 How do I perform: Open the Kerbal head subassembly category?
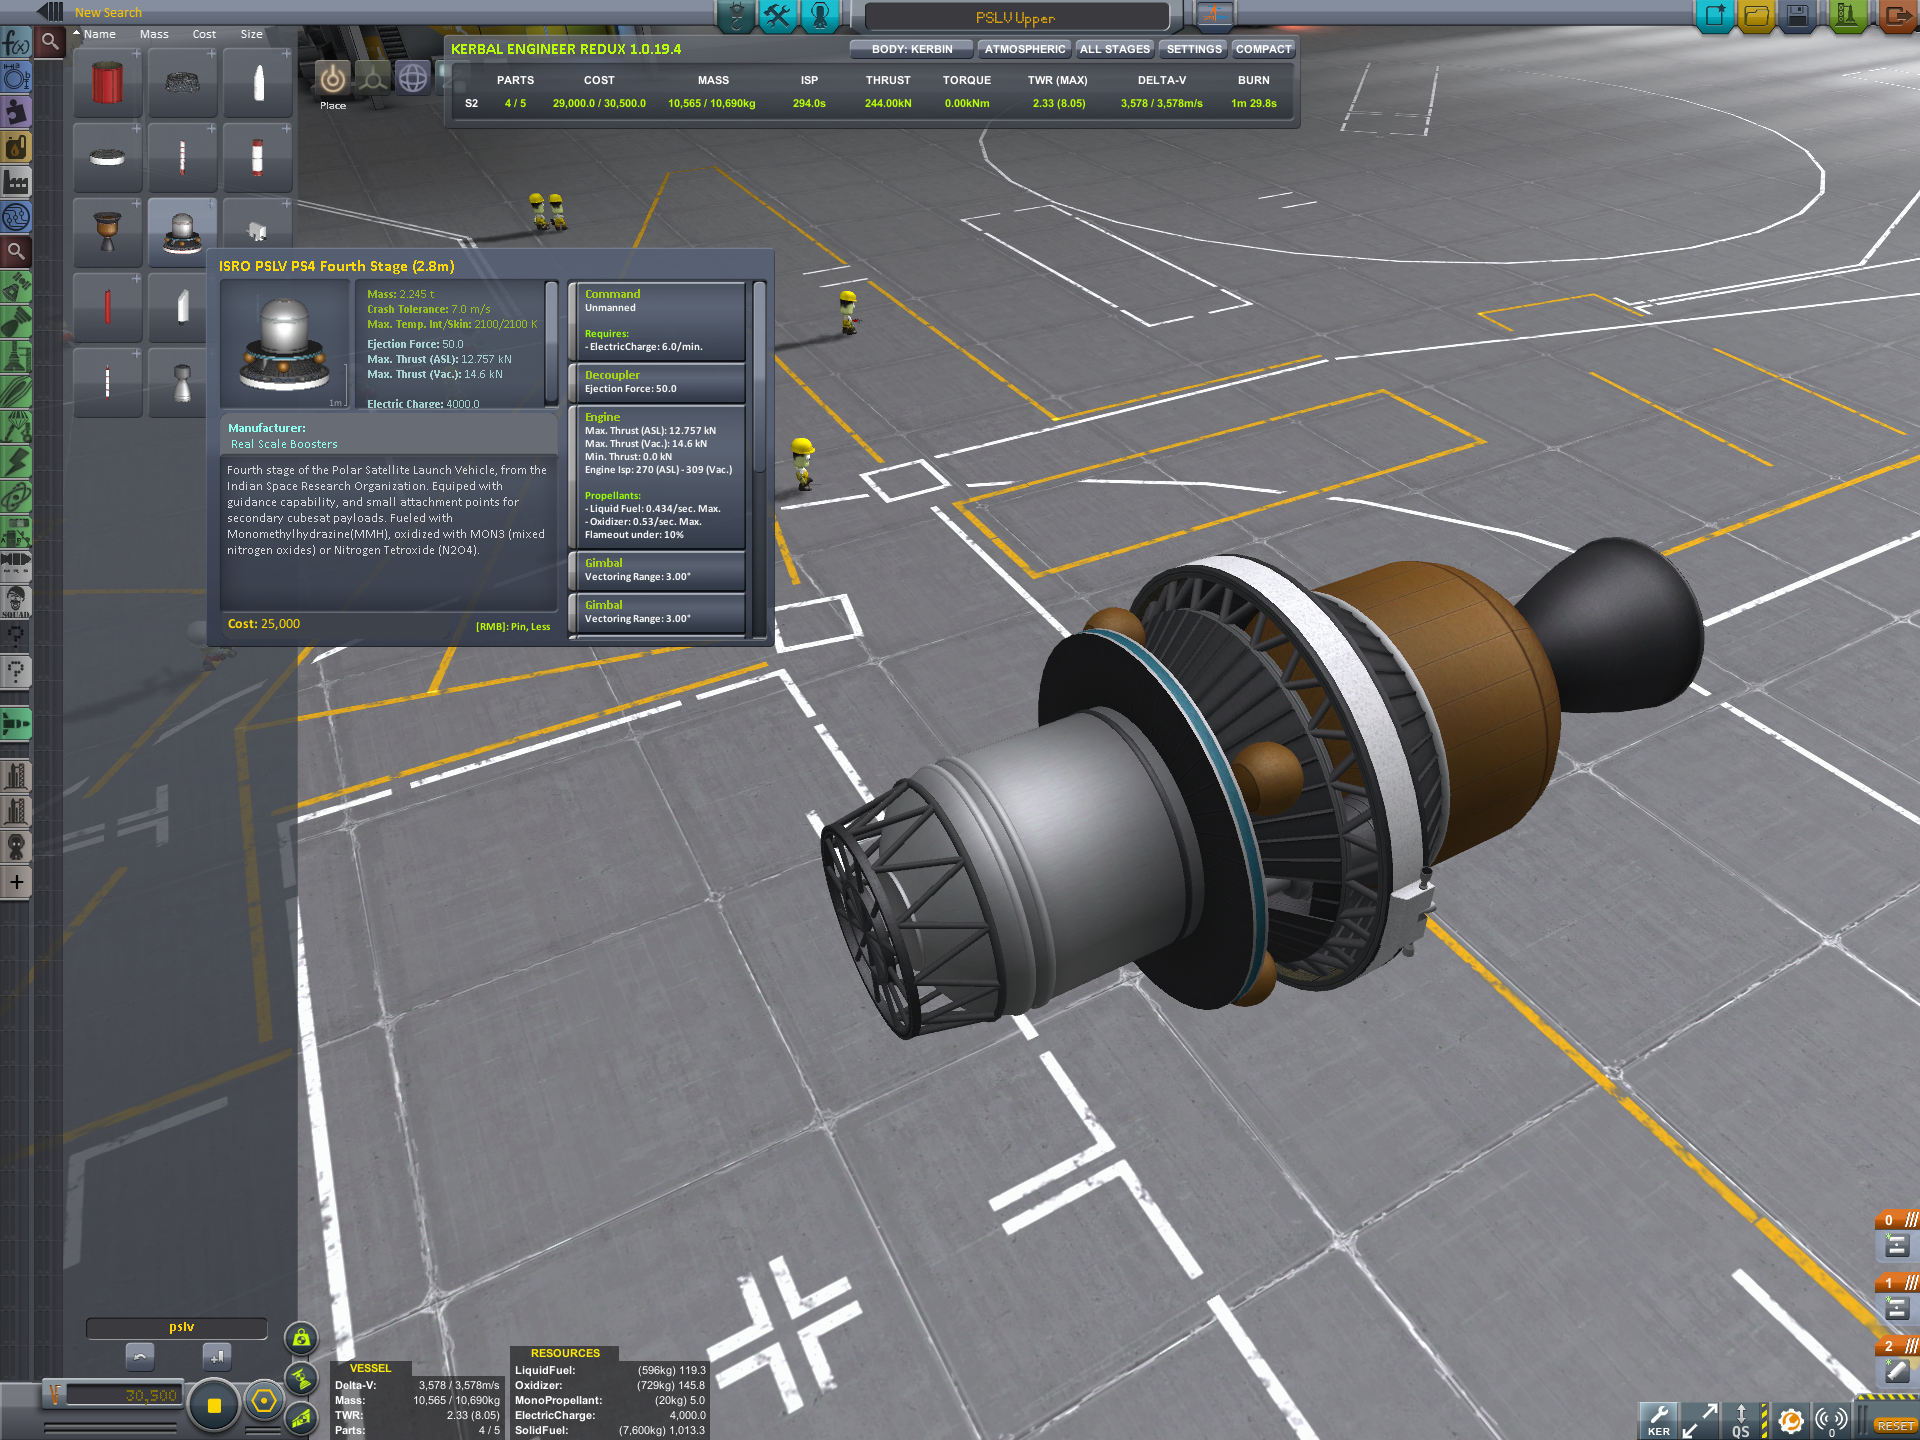coord(16,847)
